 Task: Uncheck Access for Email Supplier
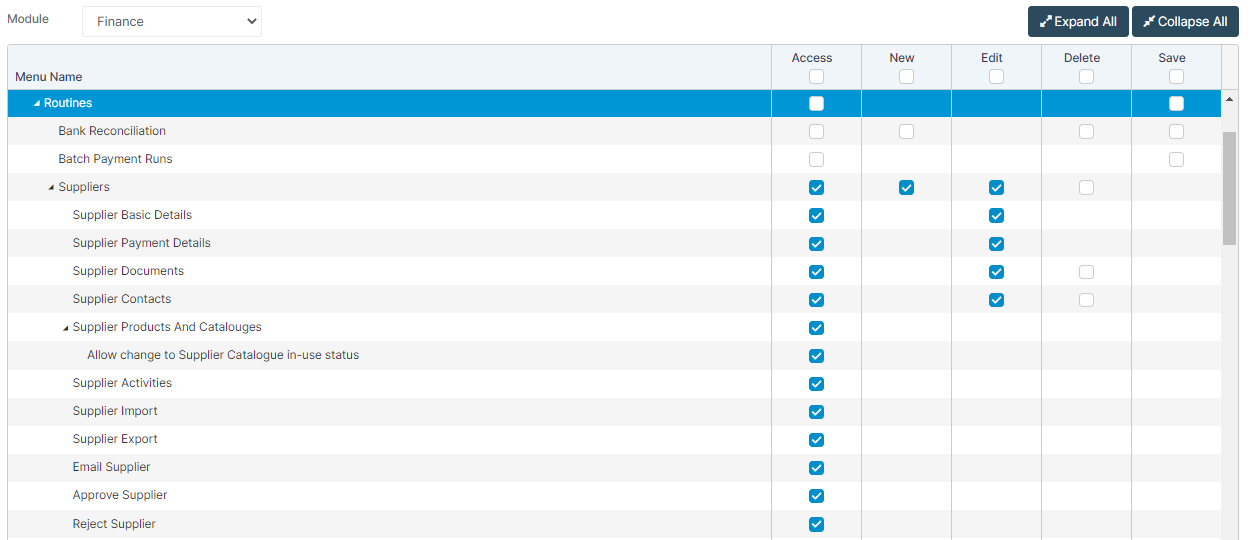click(x=817, y=467)
